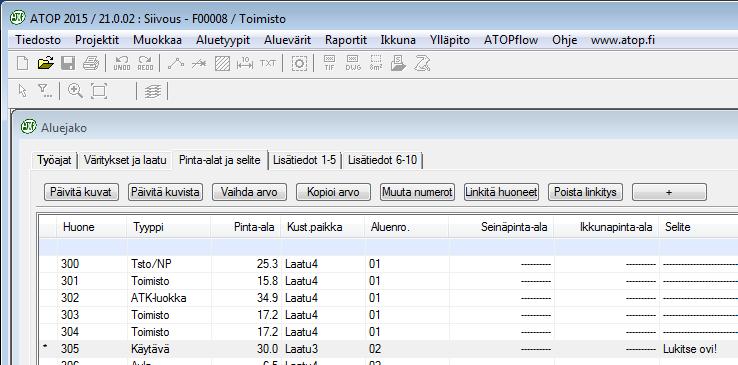Select the ATK-luokka type cell
The width and height of the screenshot is (738, 365).
click(x=168, y=298)
